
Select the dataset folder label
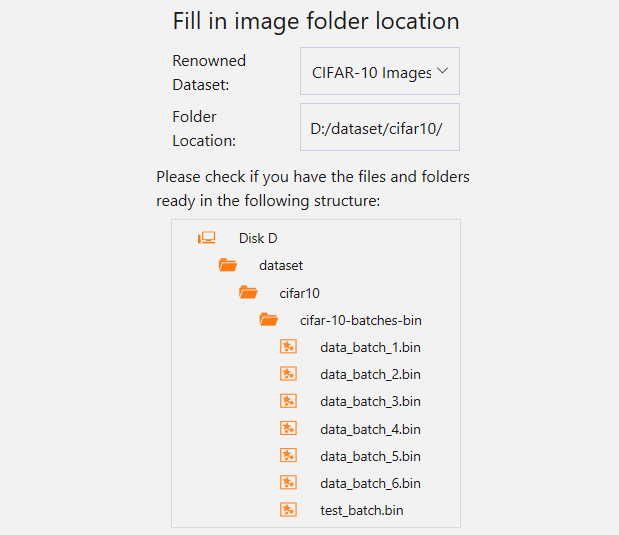[x=281, y=265]
